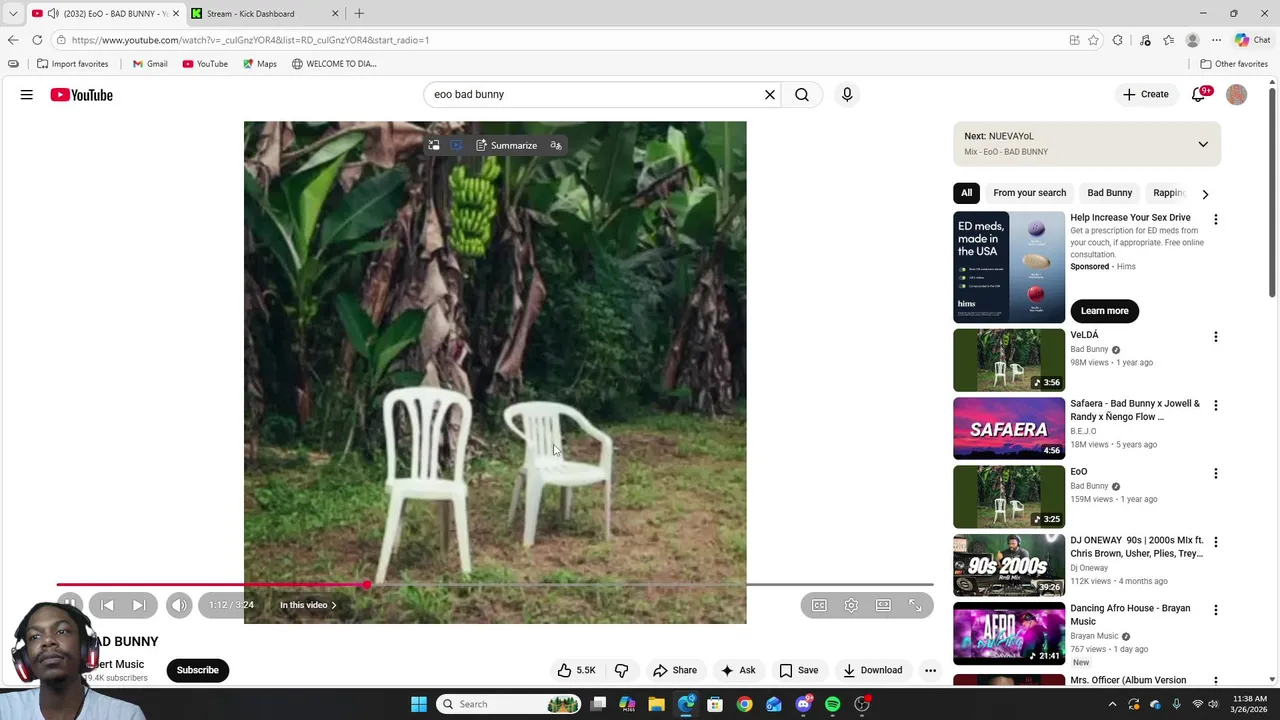Open the YouTube guide hamburger menu
The image size is (1280, 720).
27,95
